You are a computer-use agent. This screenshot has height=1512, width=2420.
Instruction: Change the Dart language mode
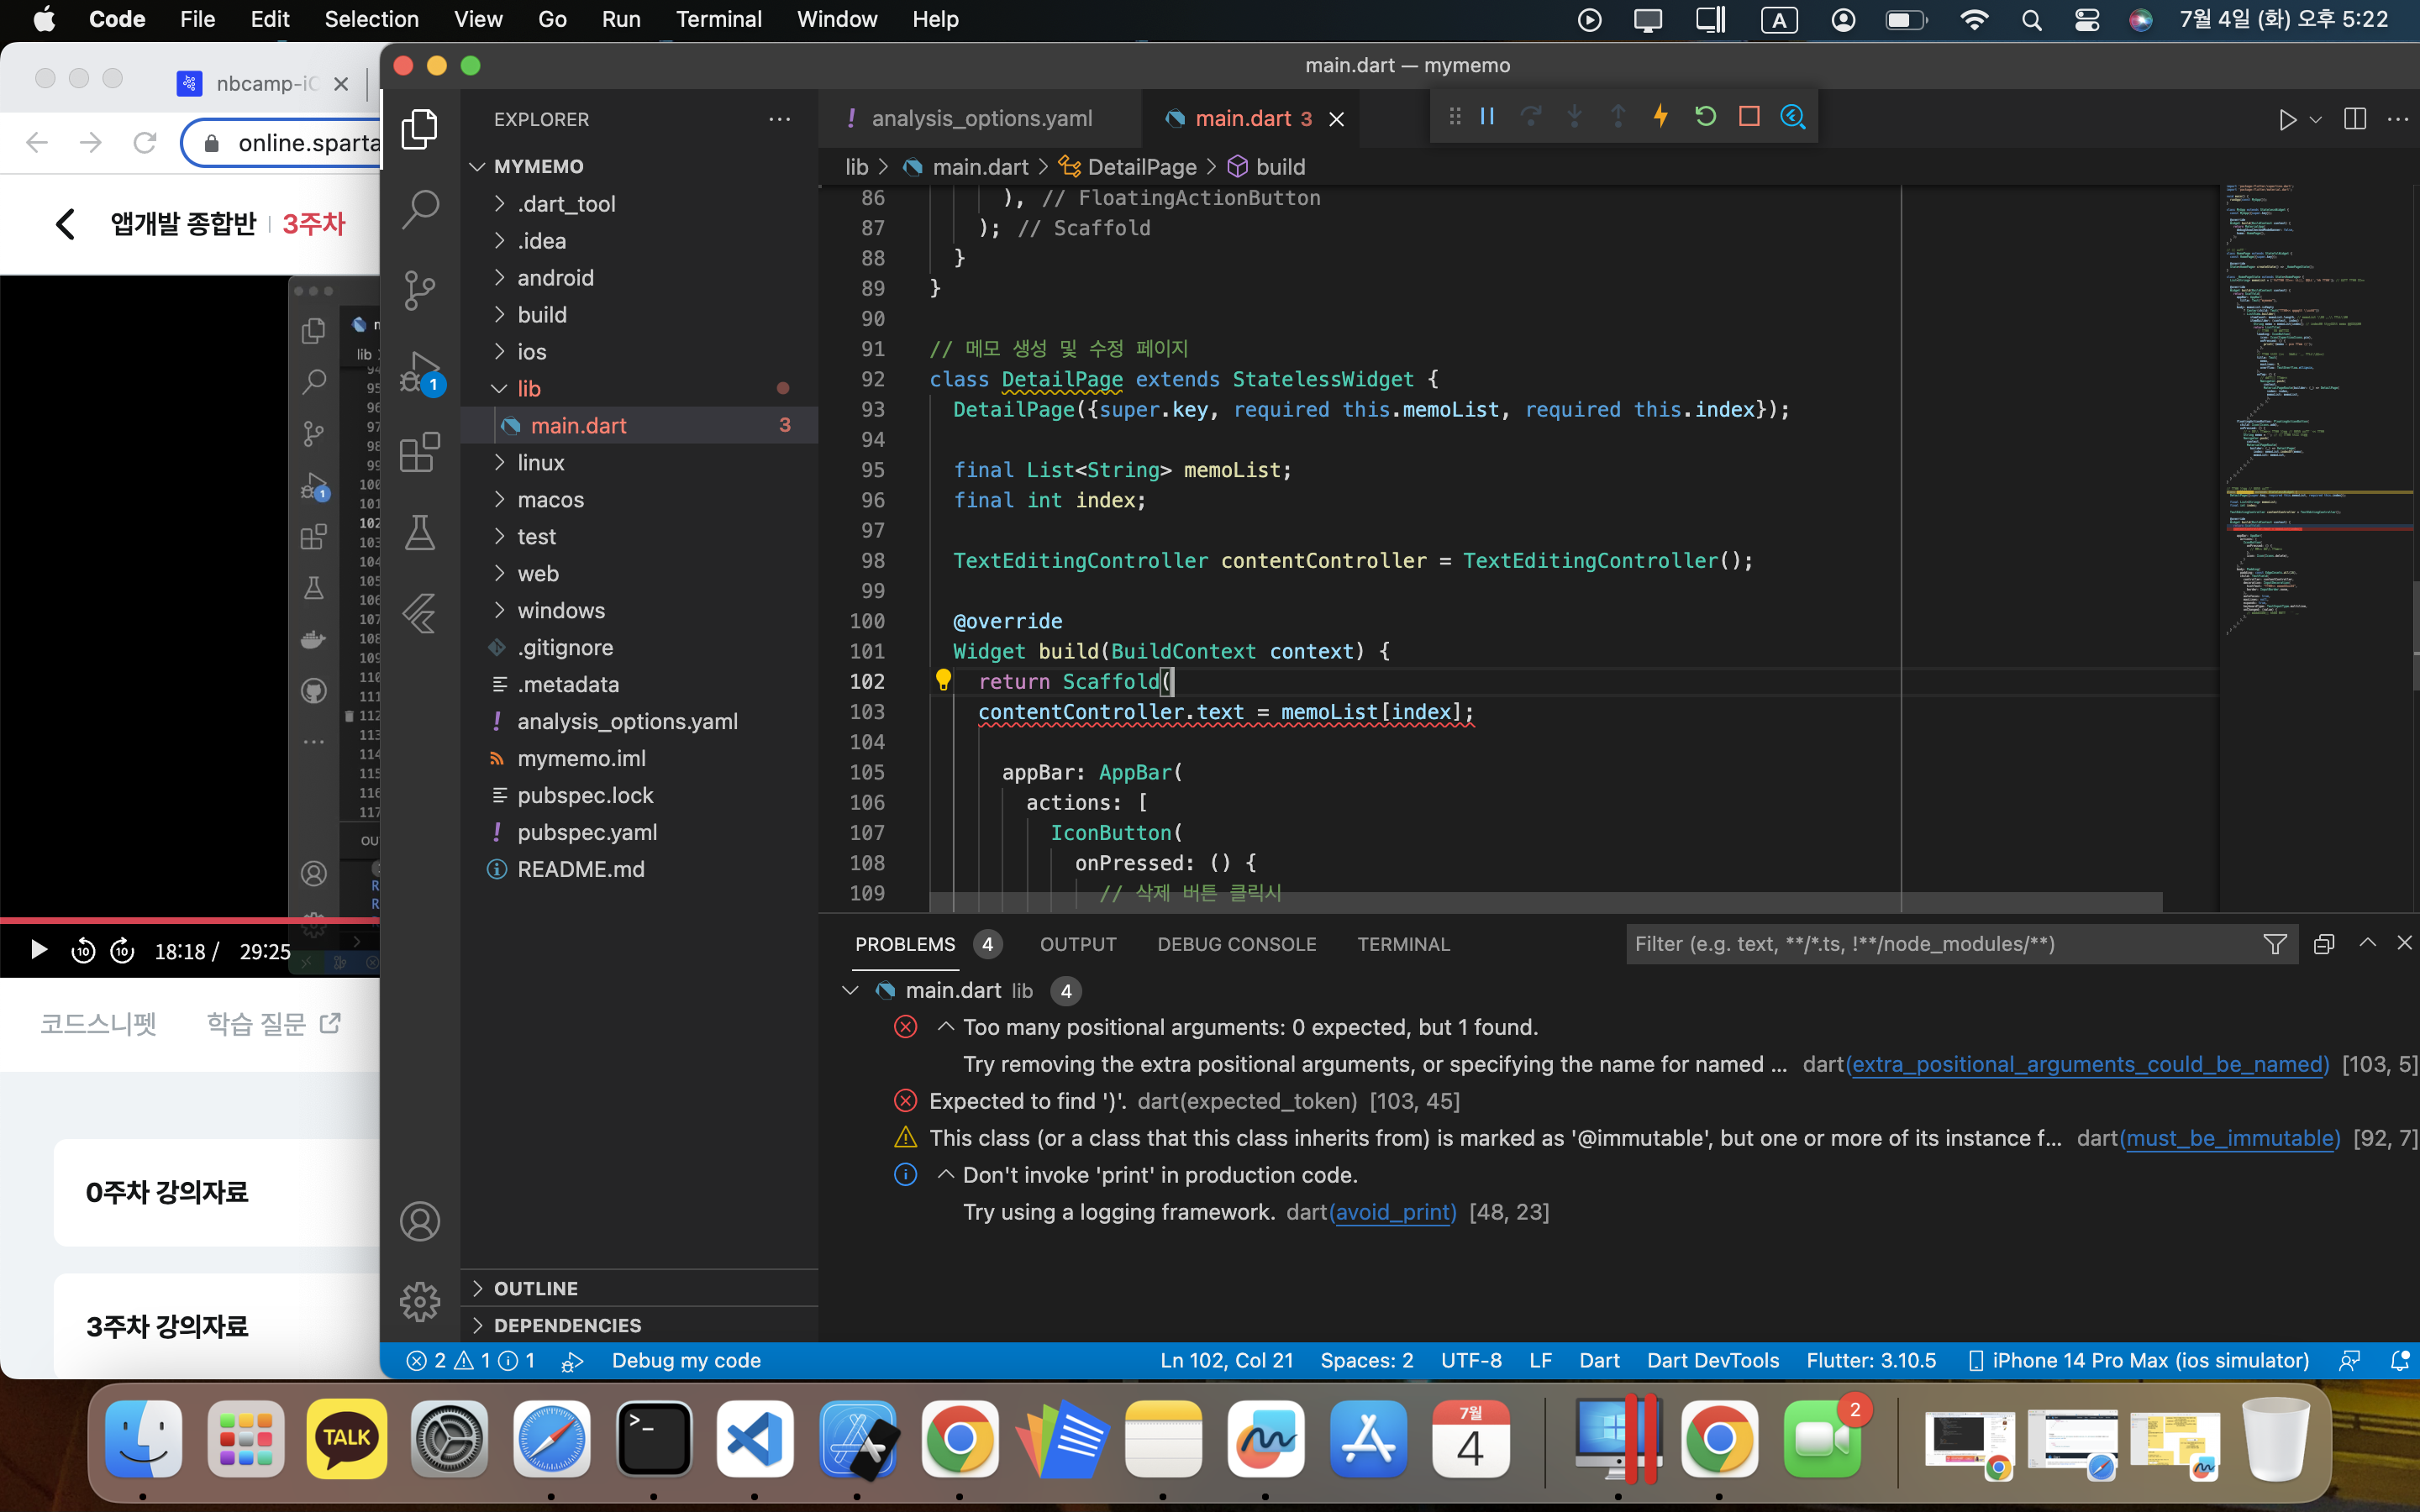click(1599, 1360)
